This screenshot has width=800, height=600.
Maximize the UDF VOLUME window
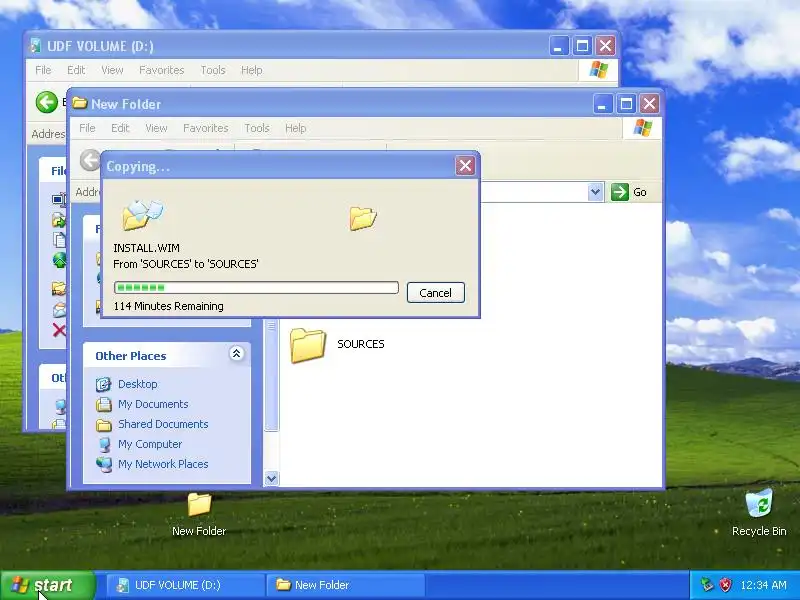coord(582,46)
